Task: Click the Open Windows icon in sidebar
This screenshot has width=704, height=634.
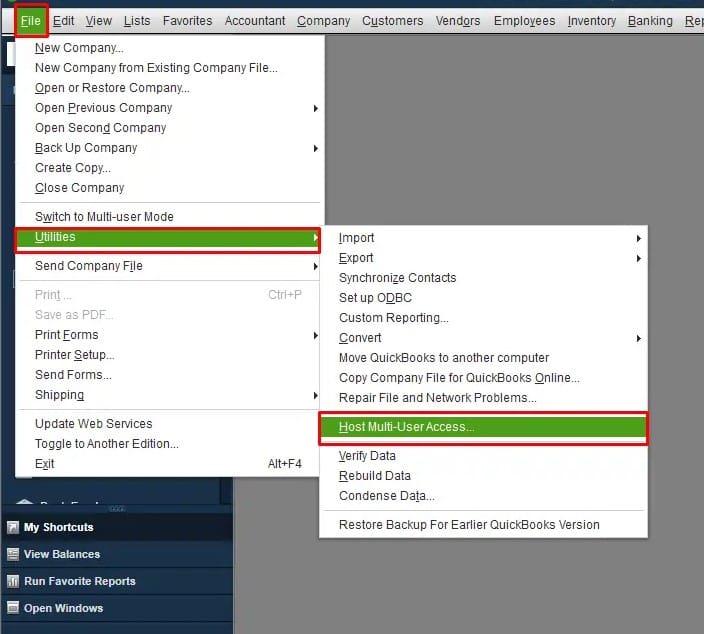Action: tap(13, 608)
